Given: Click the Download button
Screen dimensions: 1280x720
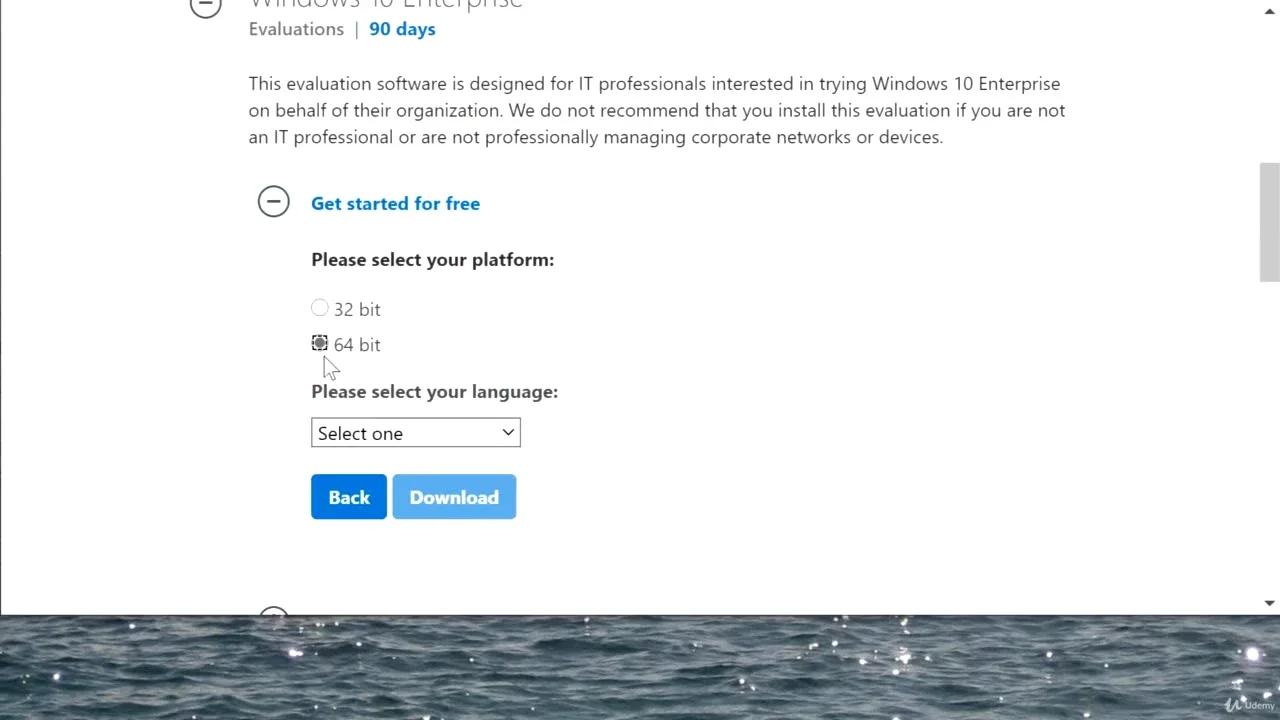Looking at the screenshot, I should pyautogui.click(x=454, y=497).
